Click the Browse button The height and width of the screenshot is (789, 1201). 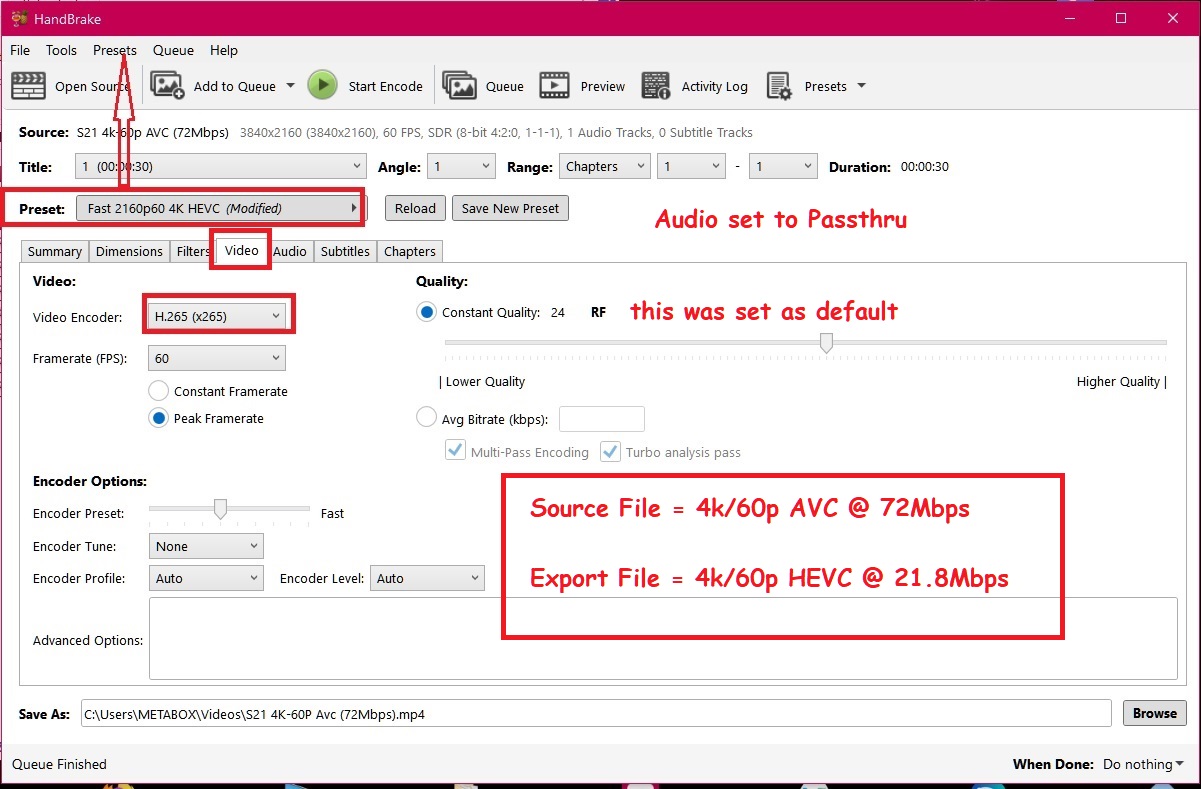click(x=1155, y=713)
